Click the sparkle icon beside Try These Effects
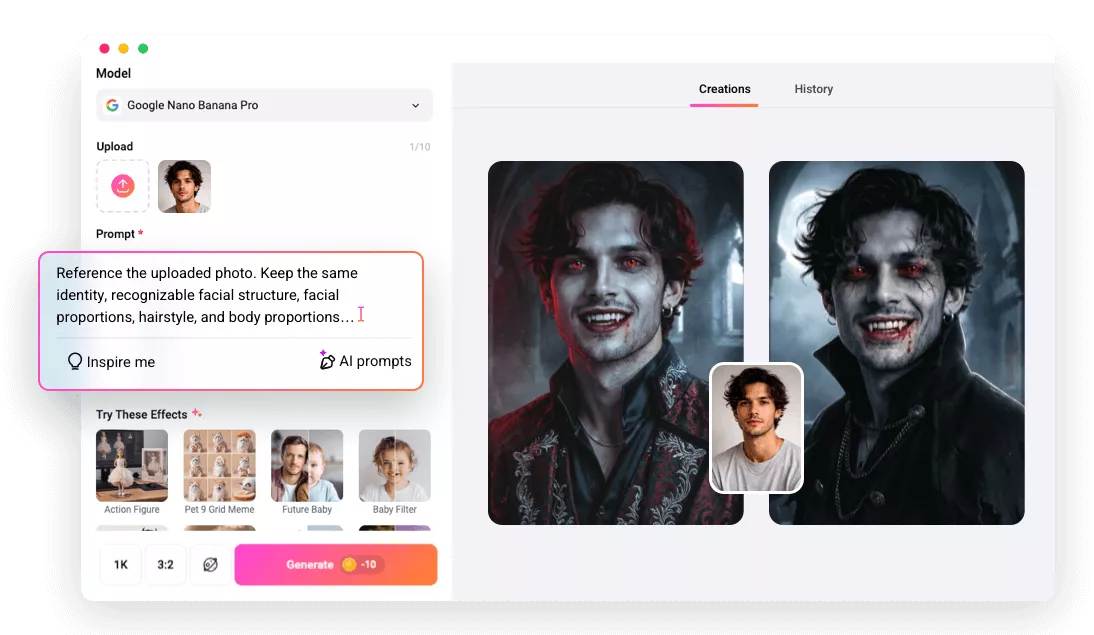The height and width of the screenshot is (635, 1094). [x=197, y=412]
